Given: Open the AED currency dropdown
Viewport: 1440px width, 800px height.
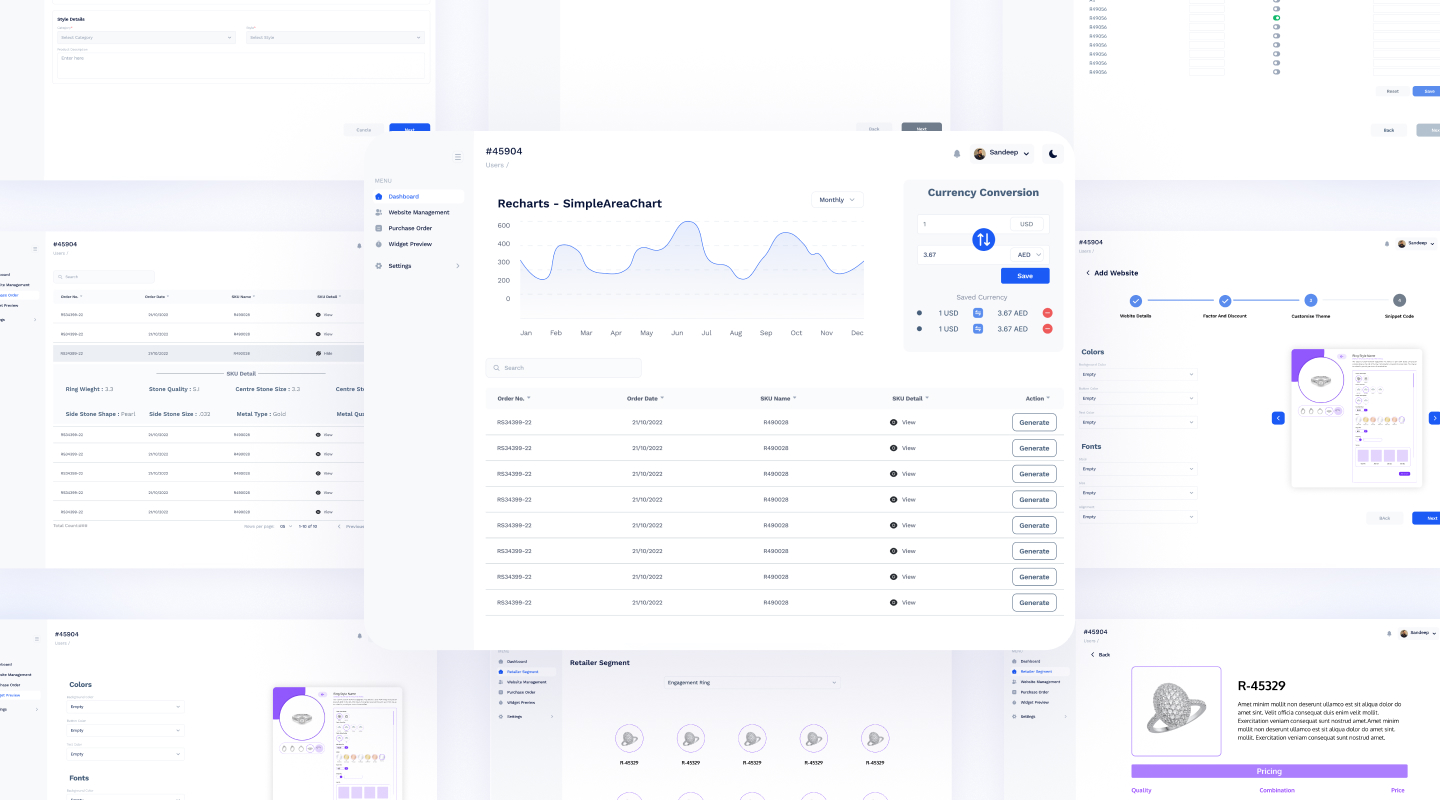Looking at the screenshot, I should click(x=1029, y=255).
